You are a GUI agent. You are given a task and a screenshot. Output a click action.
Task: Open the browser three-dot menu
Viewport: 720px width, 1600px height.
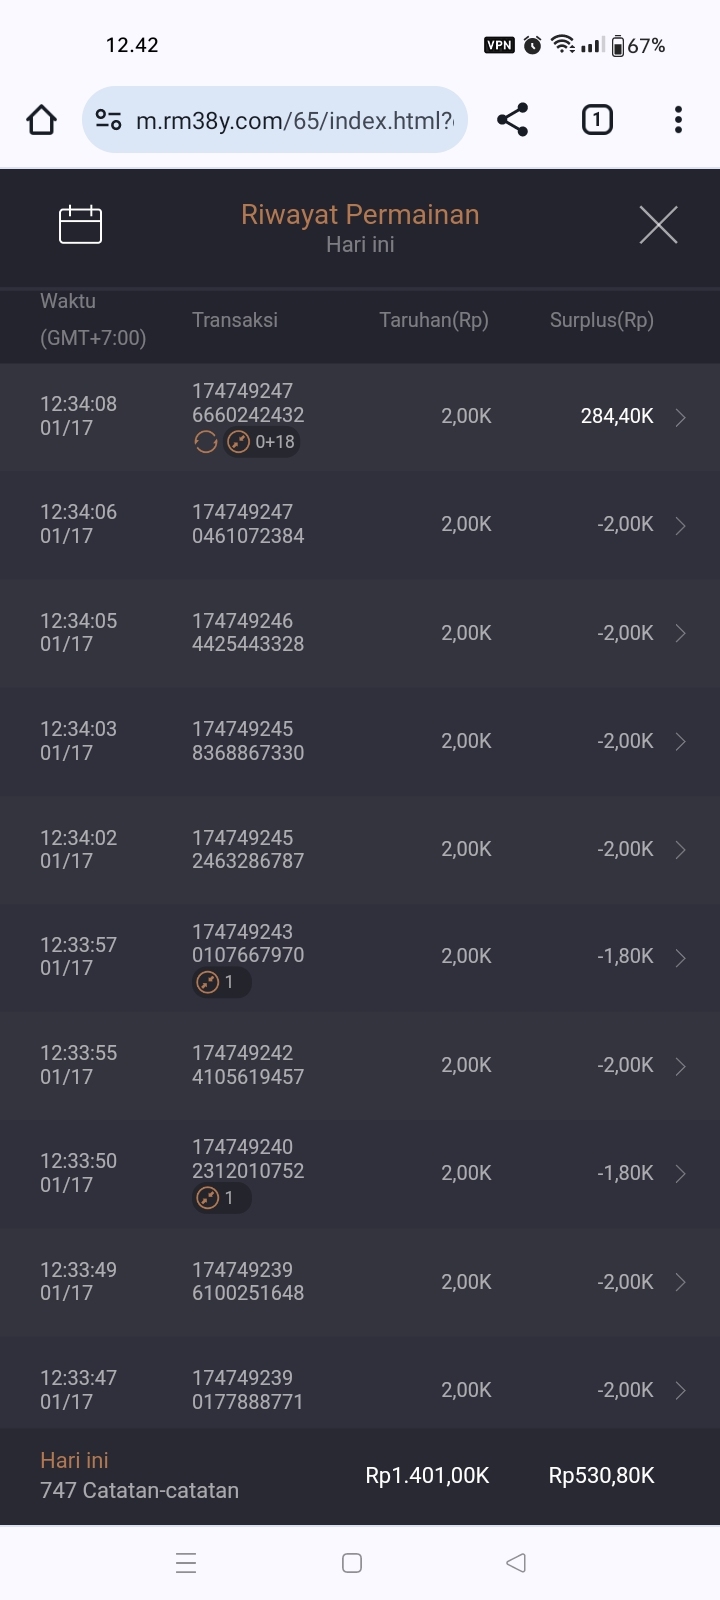(x=678, y=120)
